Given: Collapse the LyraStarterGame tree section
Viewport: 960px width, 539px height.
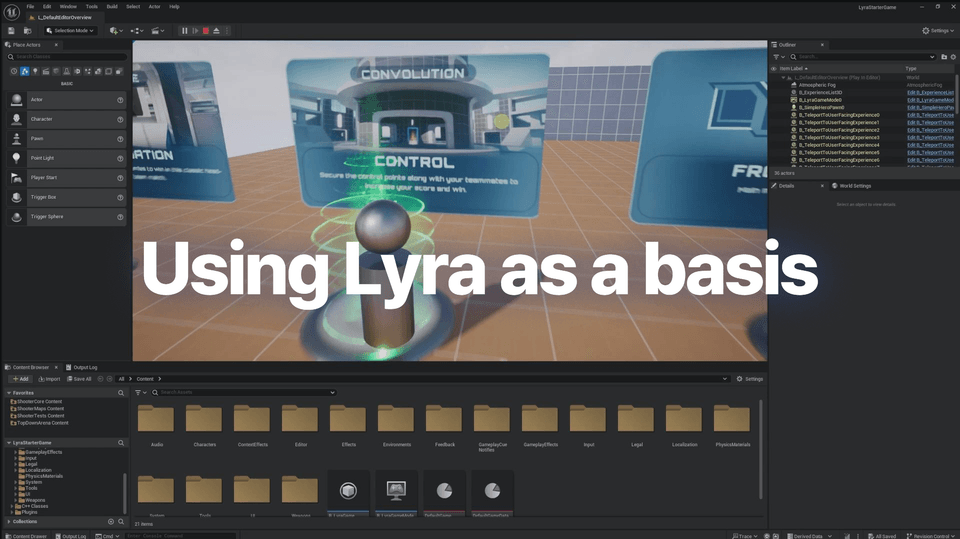Looking at the screenshot, I should (x=9, y=443).
